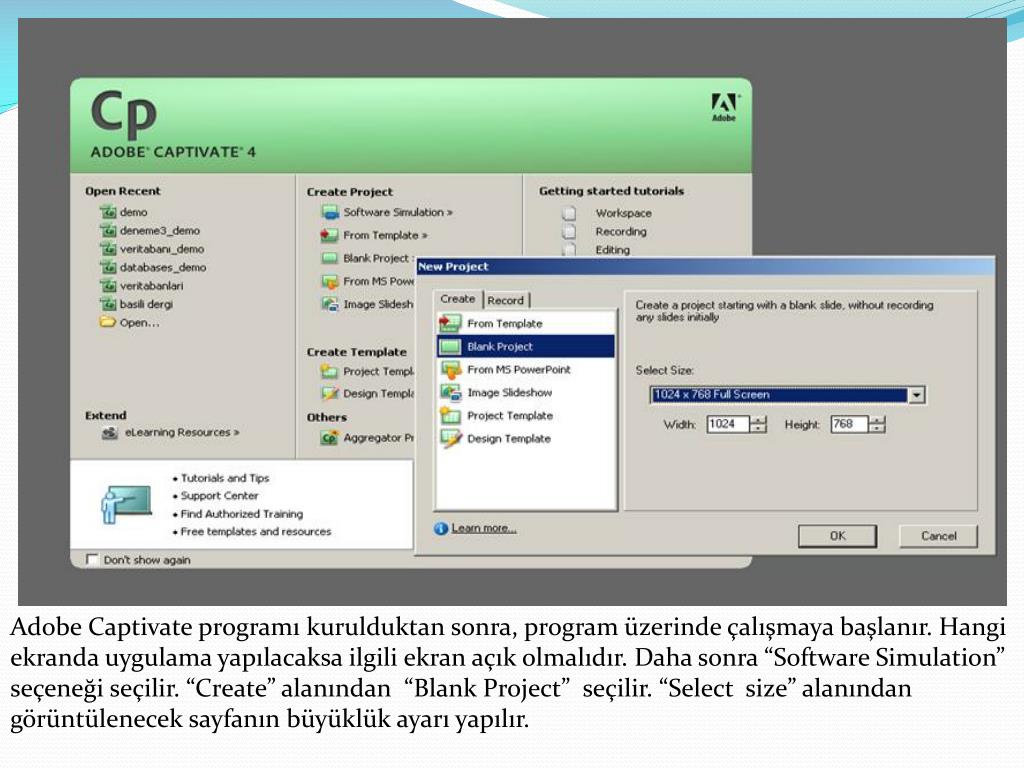The image size is (1024, 768).
Task: Click the Height spinner arrows
Action: click(877, 424)
